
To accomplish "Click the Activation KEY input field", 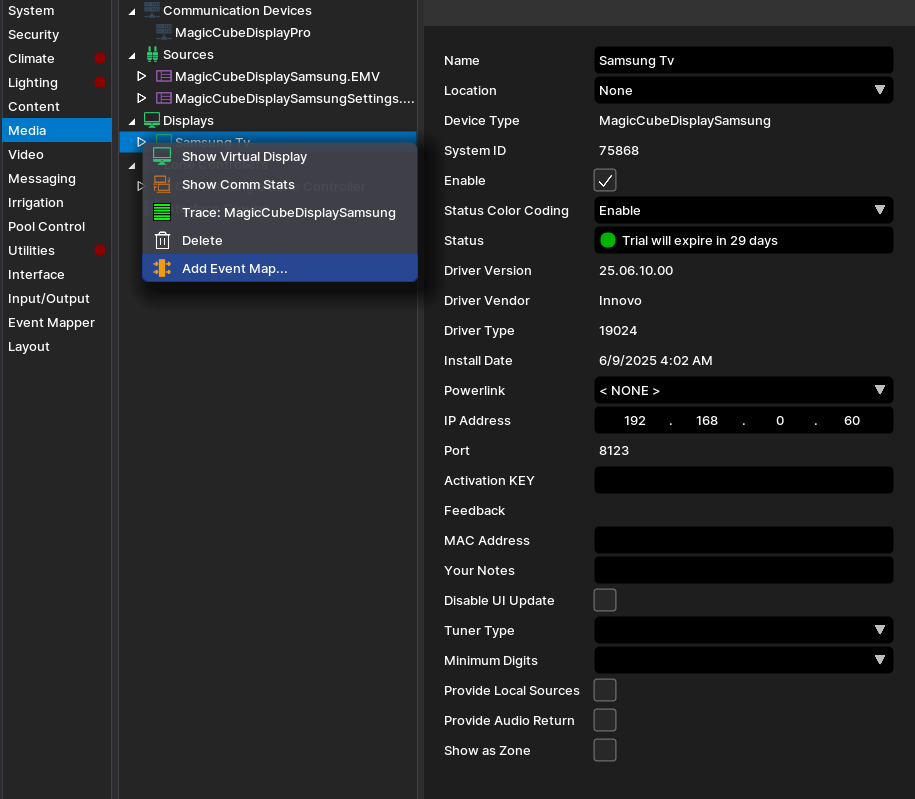I will click(743, 480).
